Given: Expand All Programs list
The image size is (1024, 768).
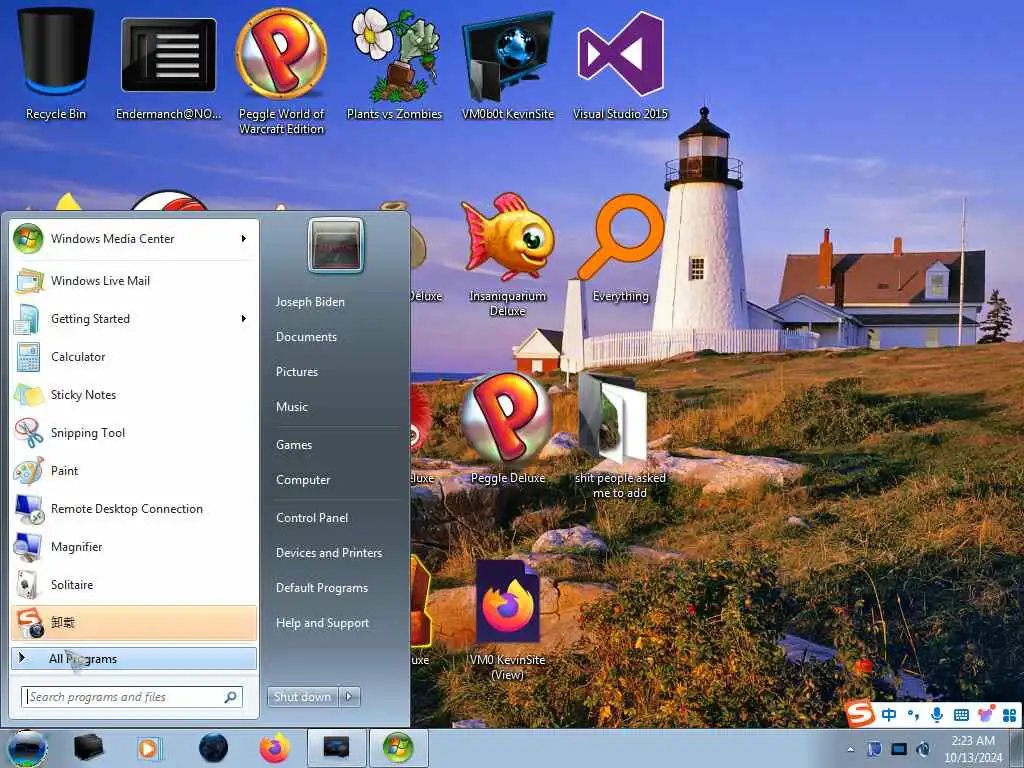Looking at the screenshot, I should (x=134, y=658).
